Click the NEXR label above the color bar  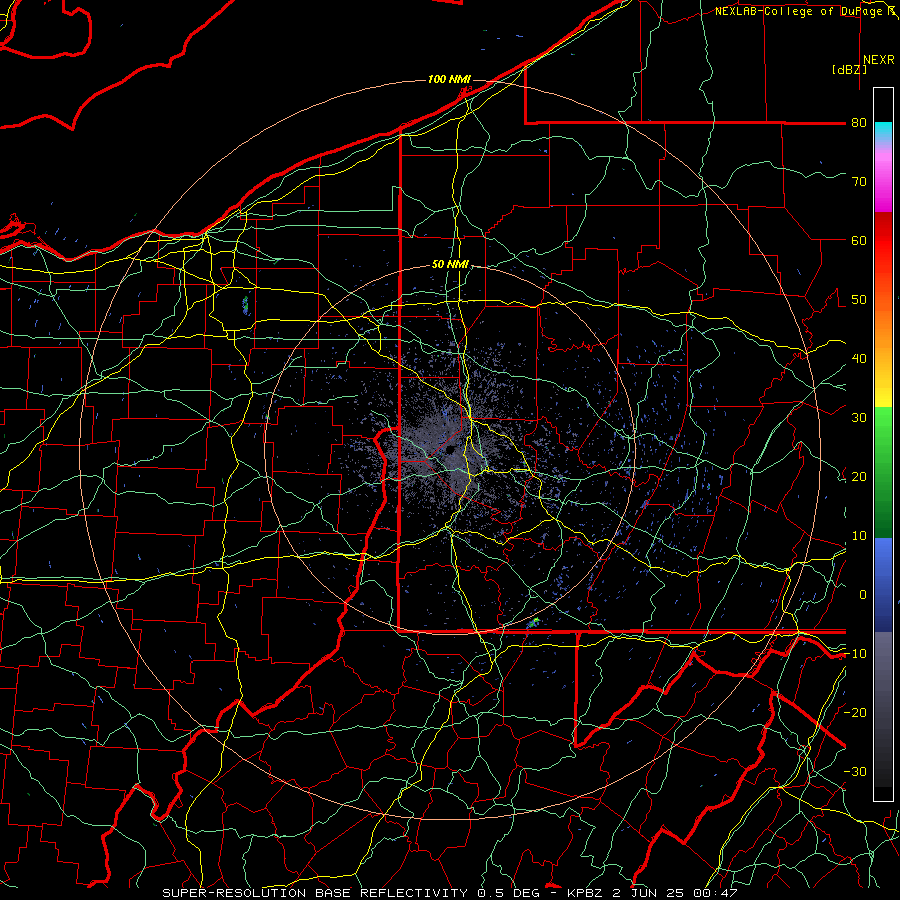(x=878, y=59)
